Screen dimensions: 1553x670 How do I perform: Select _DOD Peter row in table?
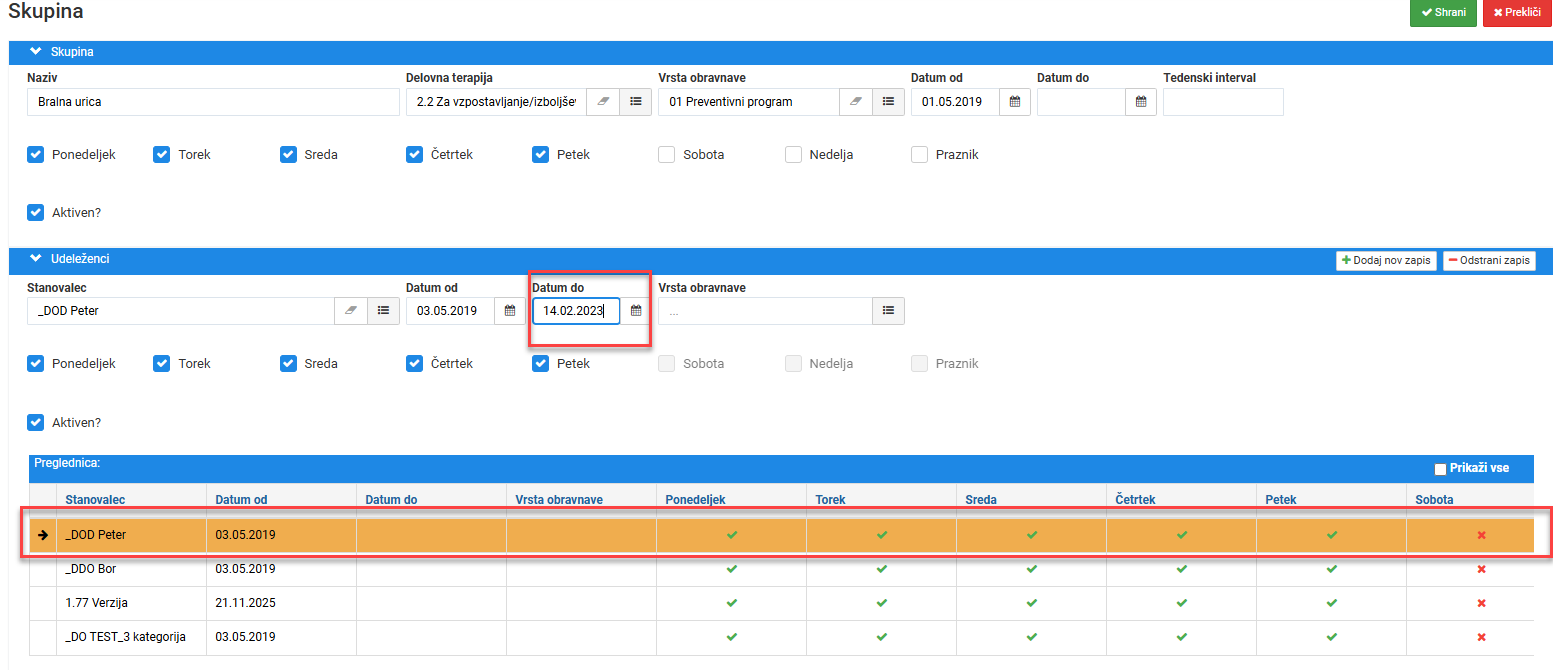point(781,535)
